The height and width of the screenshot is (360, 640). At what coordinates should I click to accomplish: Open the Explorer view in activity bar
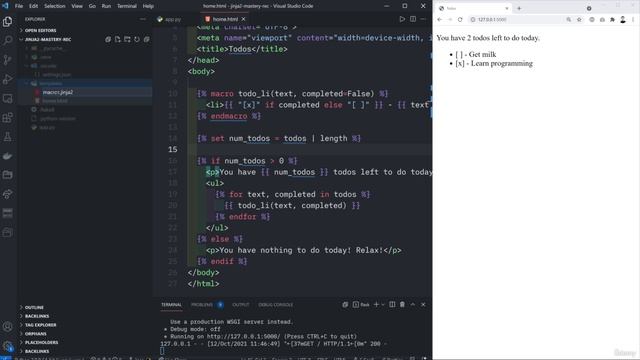7,21
